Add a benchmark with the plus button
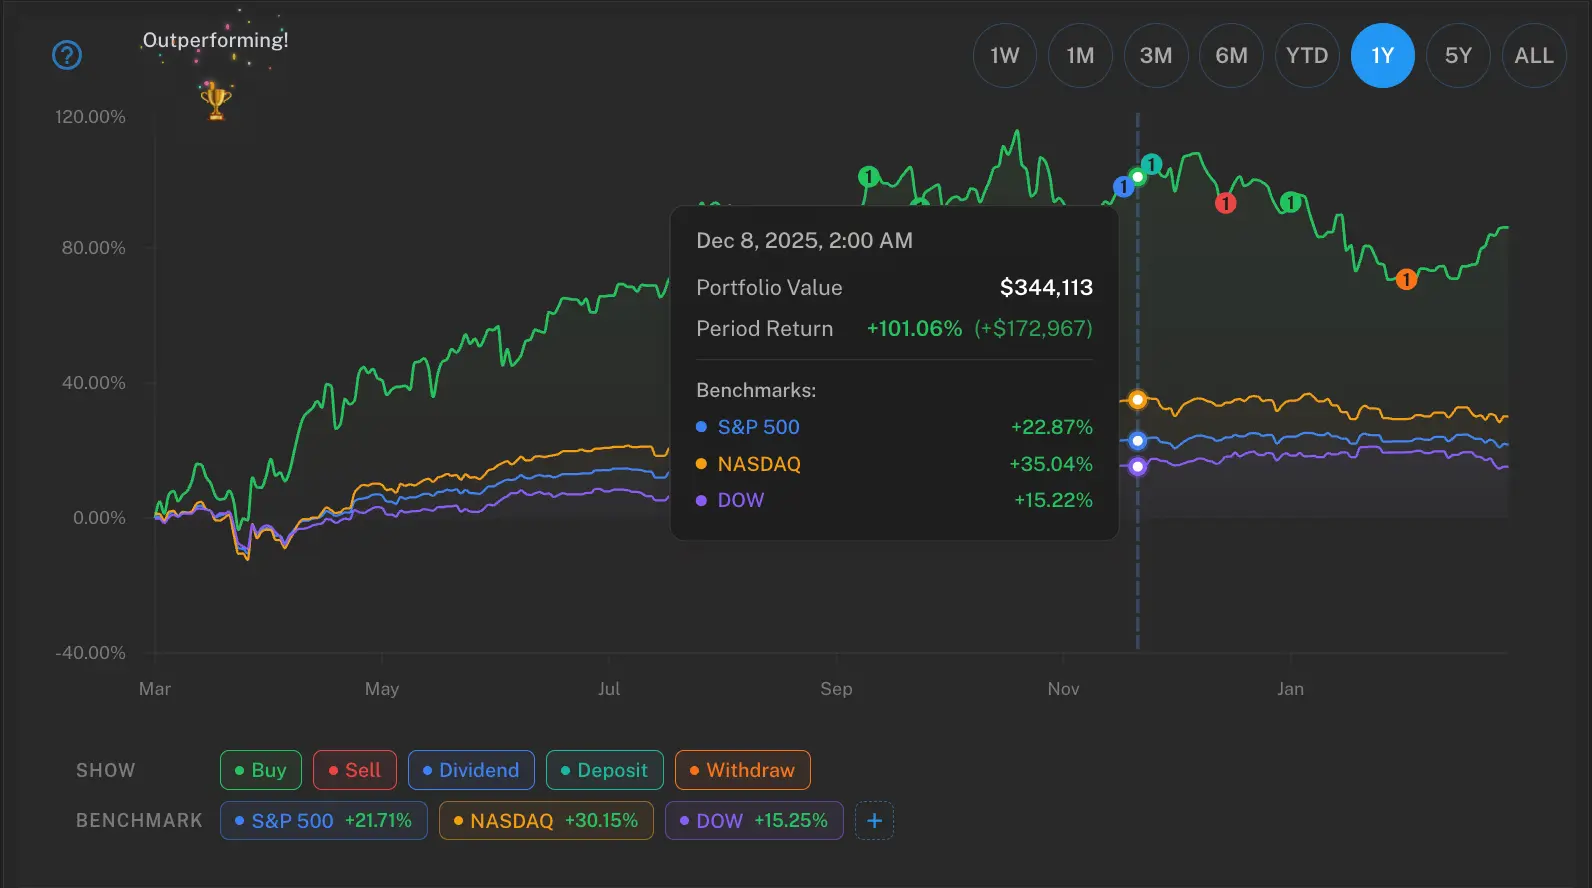Screen dimensions: 1592x888 point(874,821)
